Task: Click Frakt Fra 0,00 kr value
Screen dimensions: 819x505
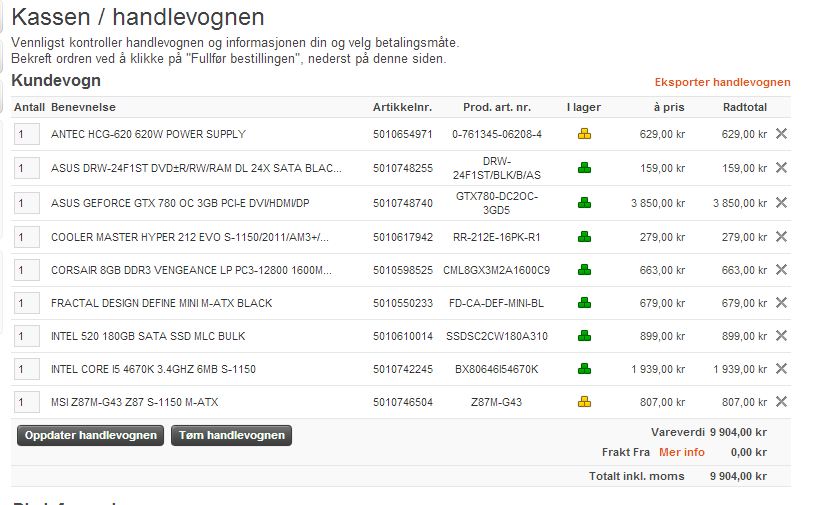Action: [x=748, y=452]
